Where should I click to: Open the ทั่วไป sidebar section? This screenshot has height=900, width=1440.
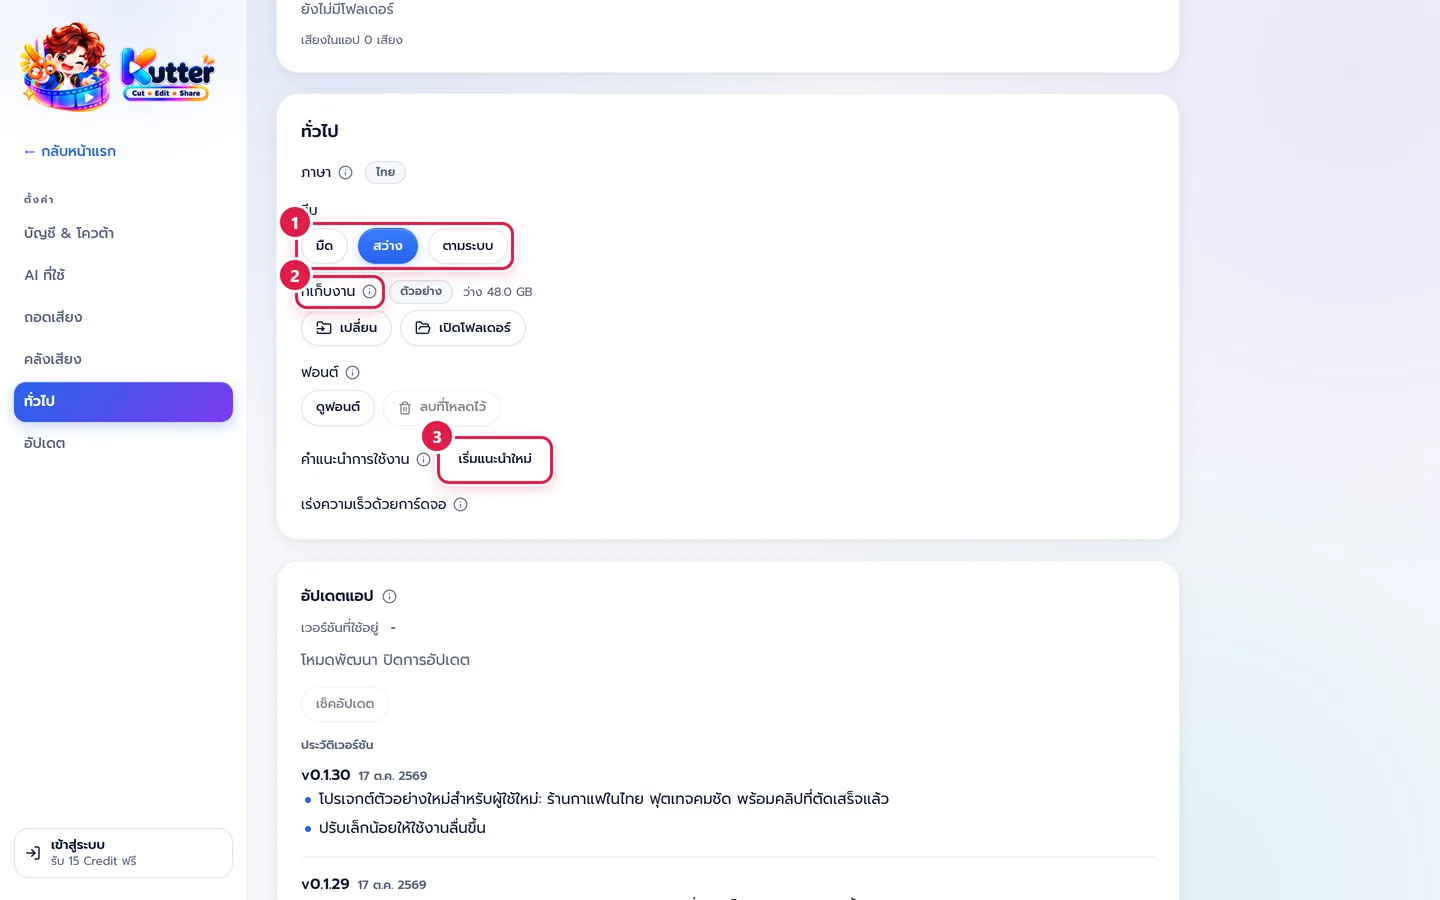click(x=123, y=401)
